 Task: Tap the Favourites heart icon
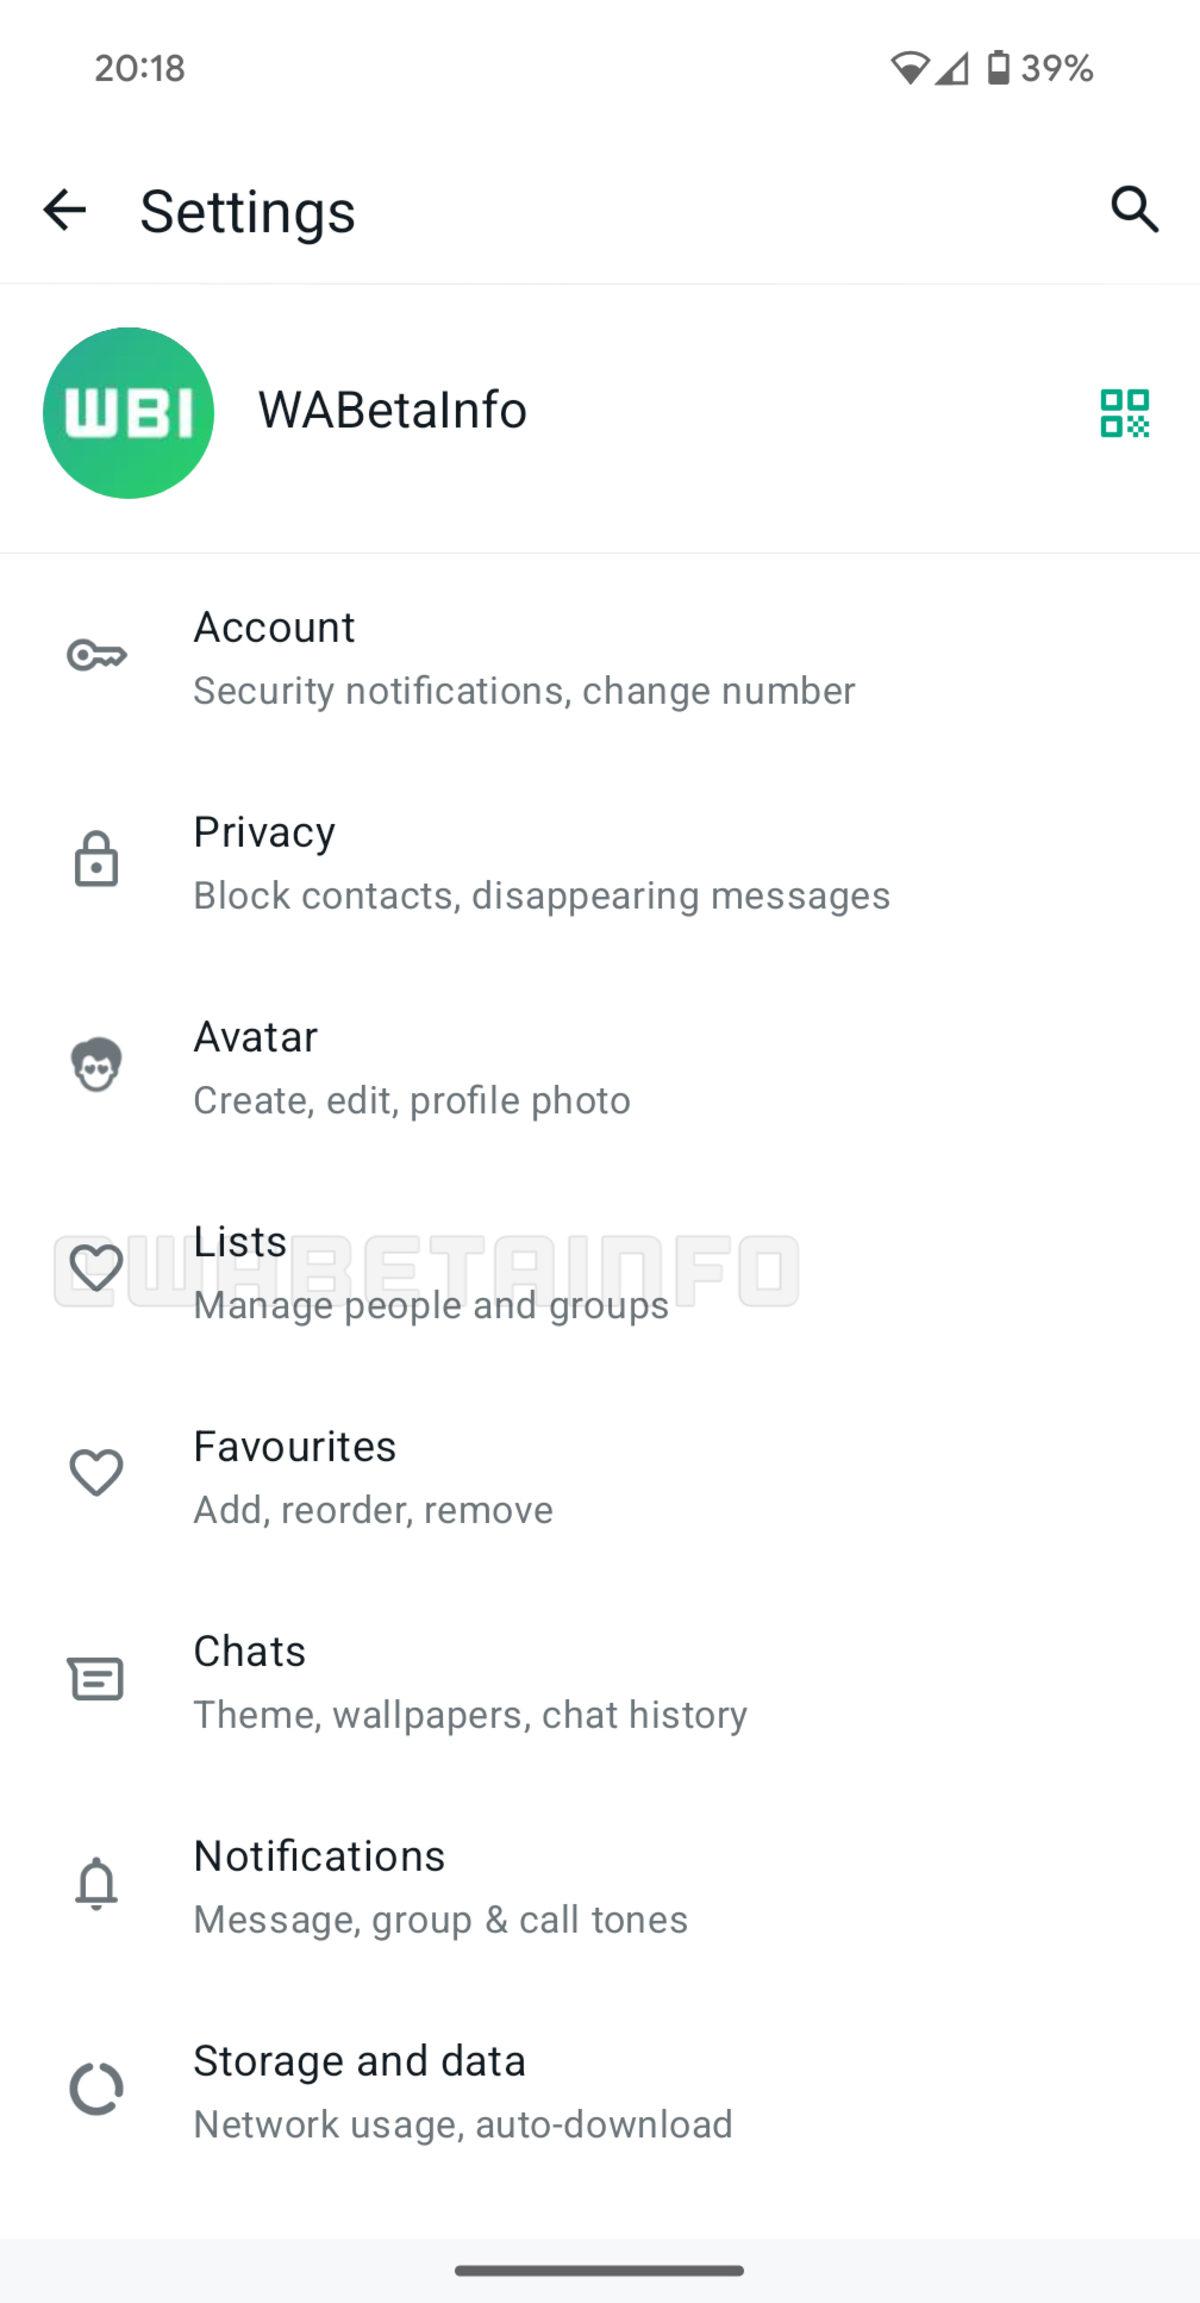coord(96,1474)
